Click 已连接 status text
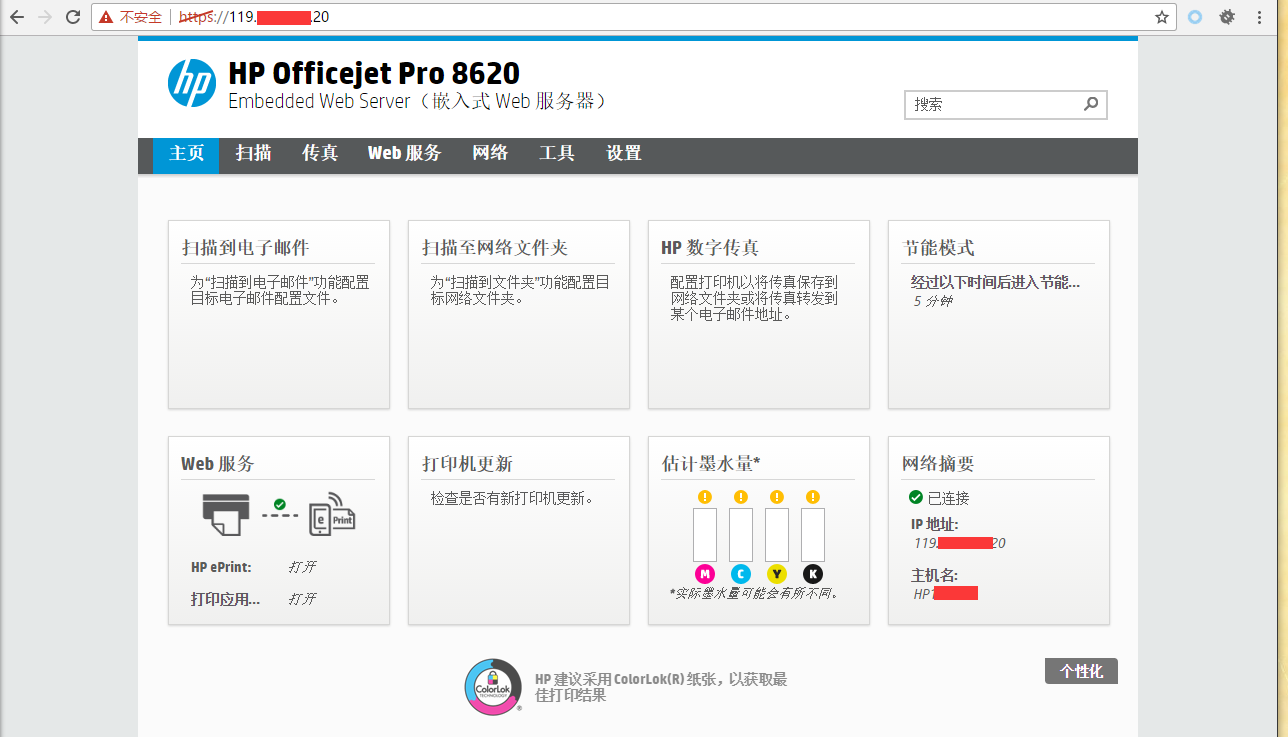Viewport: 1288px width, 737px height. click(948, 498)
